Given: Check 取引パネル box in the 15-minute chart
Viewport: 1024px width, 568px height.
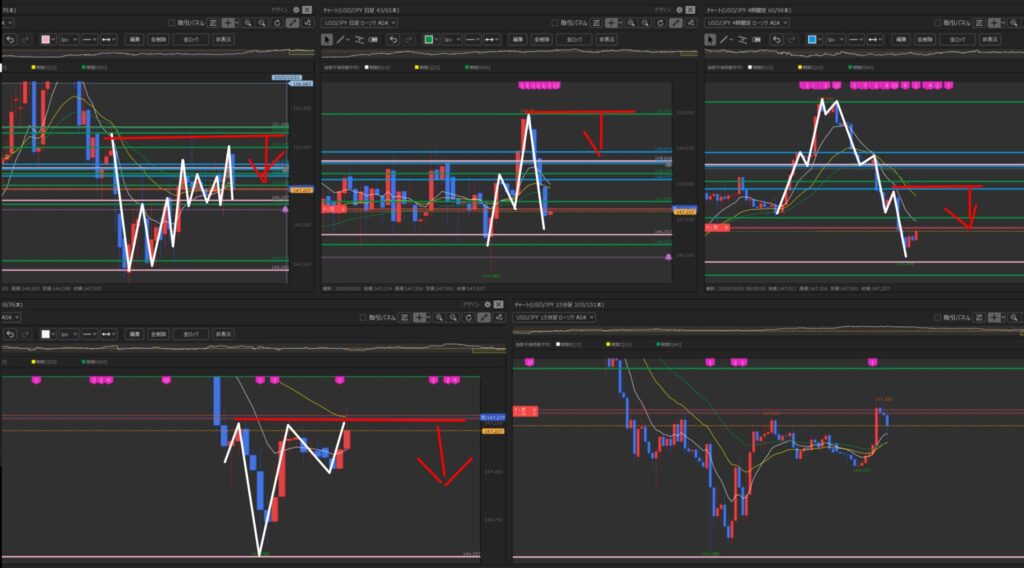Looking at the screenshot, I should coord(937,316).
